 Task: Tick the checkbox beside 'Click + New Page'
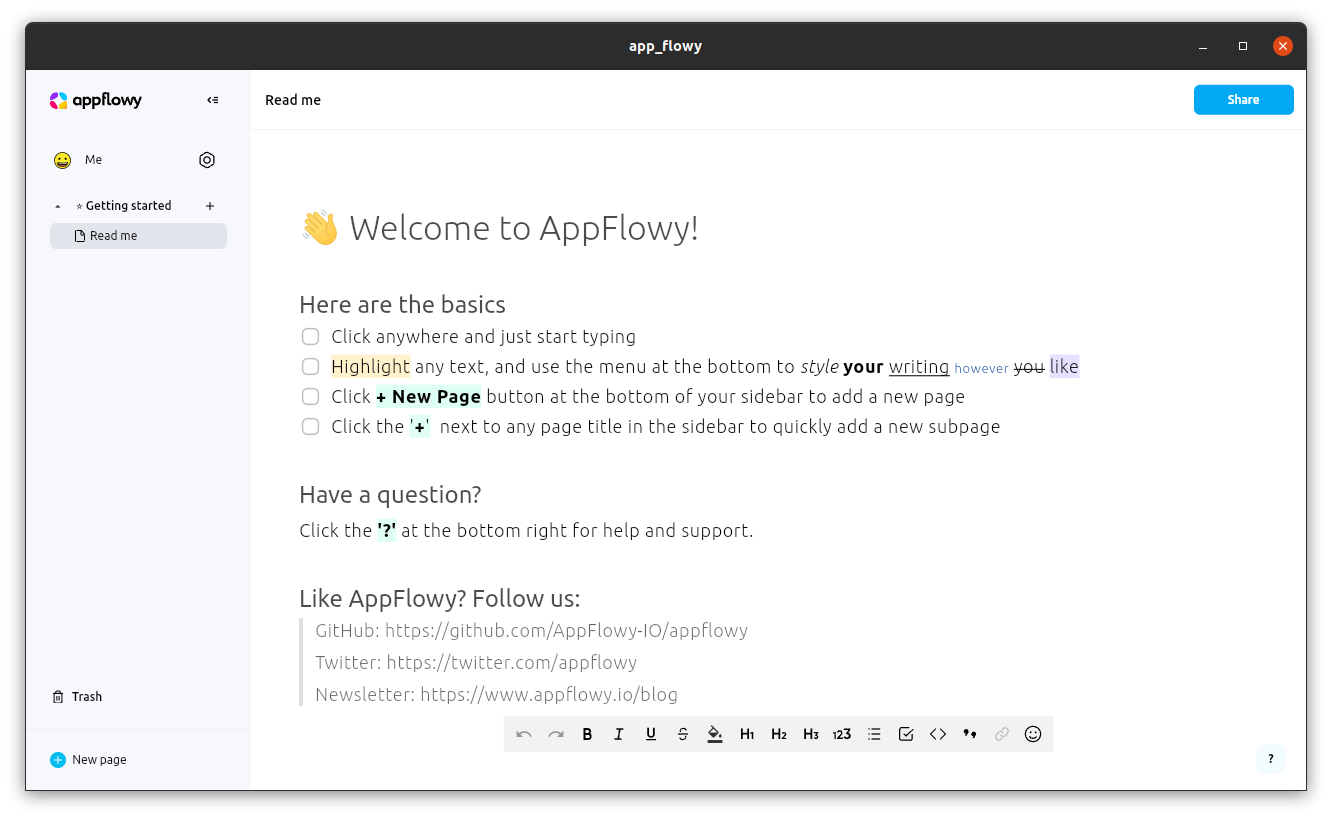pyautogui.click(x=310, y=396)
